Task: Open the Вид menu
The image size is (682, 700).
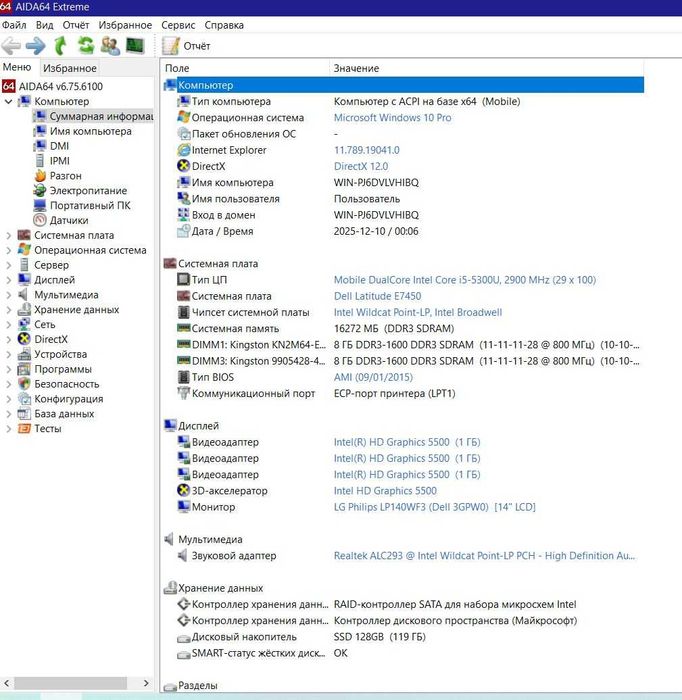Action: pos(44,25)
